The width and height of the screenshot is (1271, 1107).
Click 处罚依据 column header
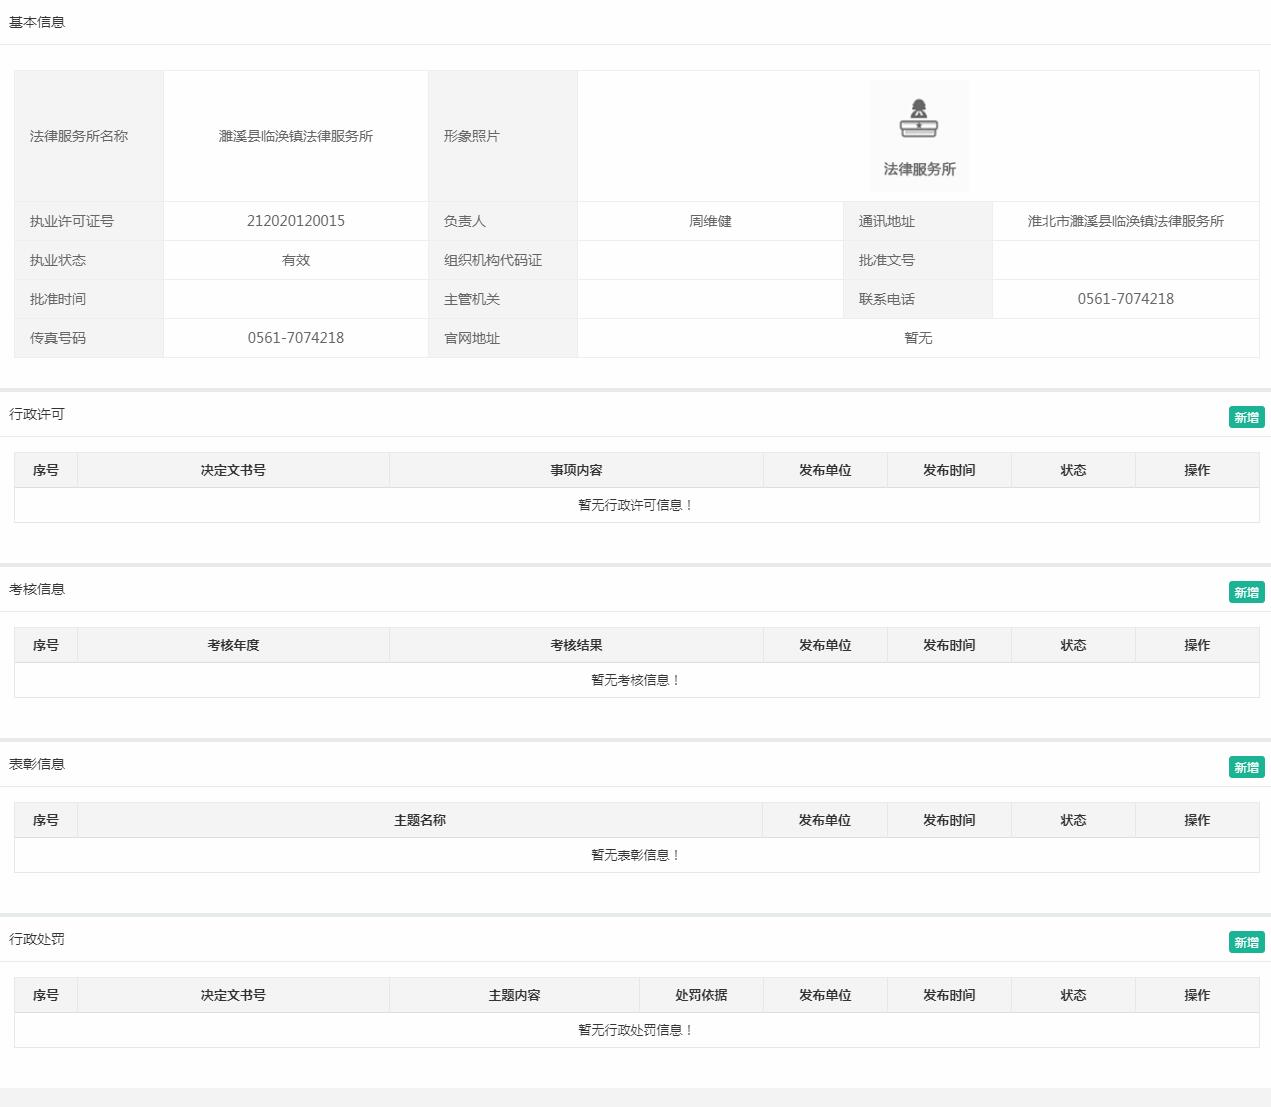[x=701, y=995]
